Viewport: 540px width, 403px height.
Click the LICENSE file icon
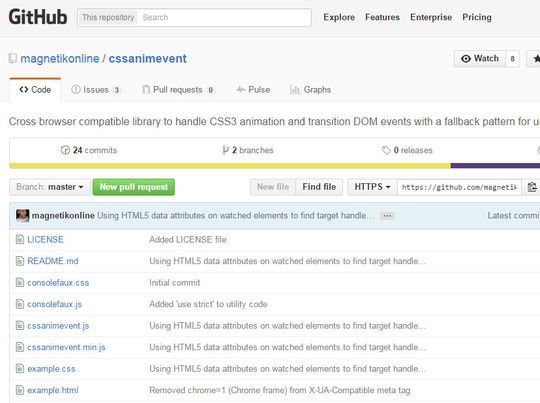pos(20,239)
